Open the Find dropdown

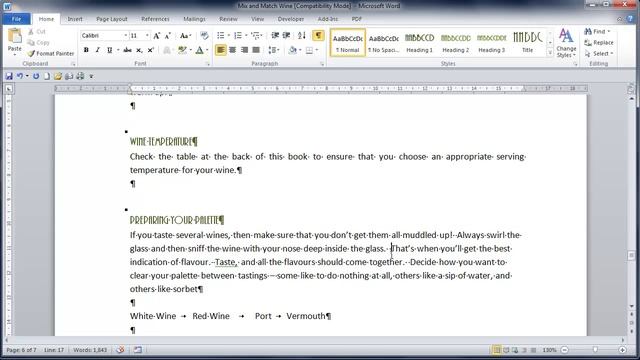coord(609,31)
